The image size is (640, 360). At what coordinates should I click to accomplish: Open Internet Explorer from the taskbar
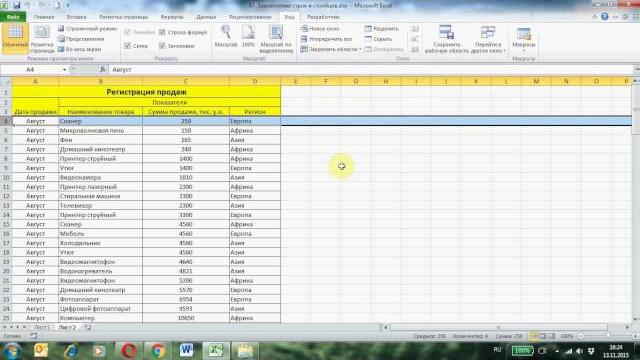point(71,350)
